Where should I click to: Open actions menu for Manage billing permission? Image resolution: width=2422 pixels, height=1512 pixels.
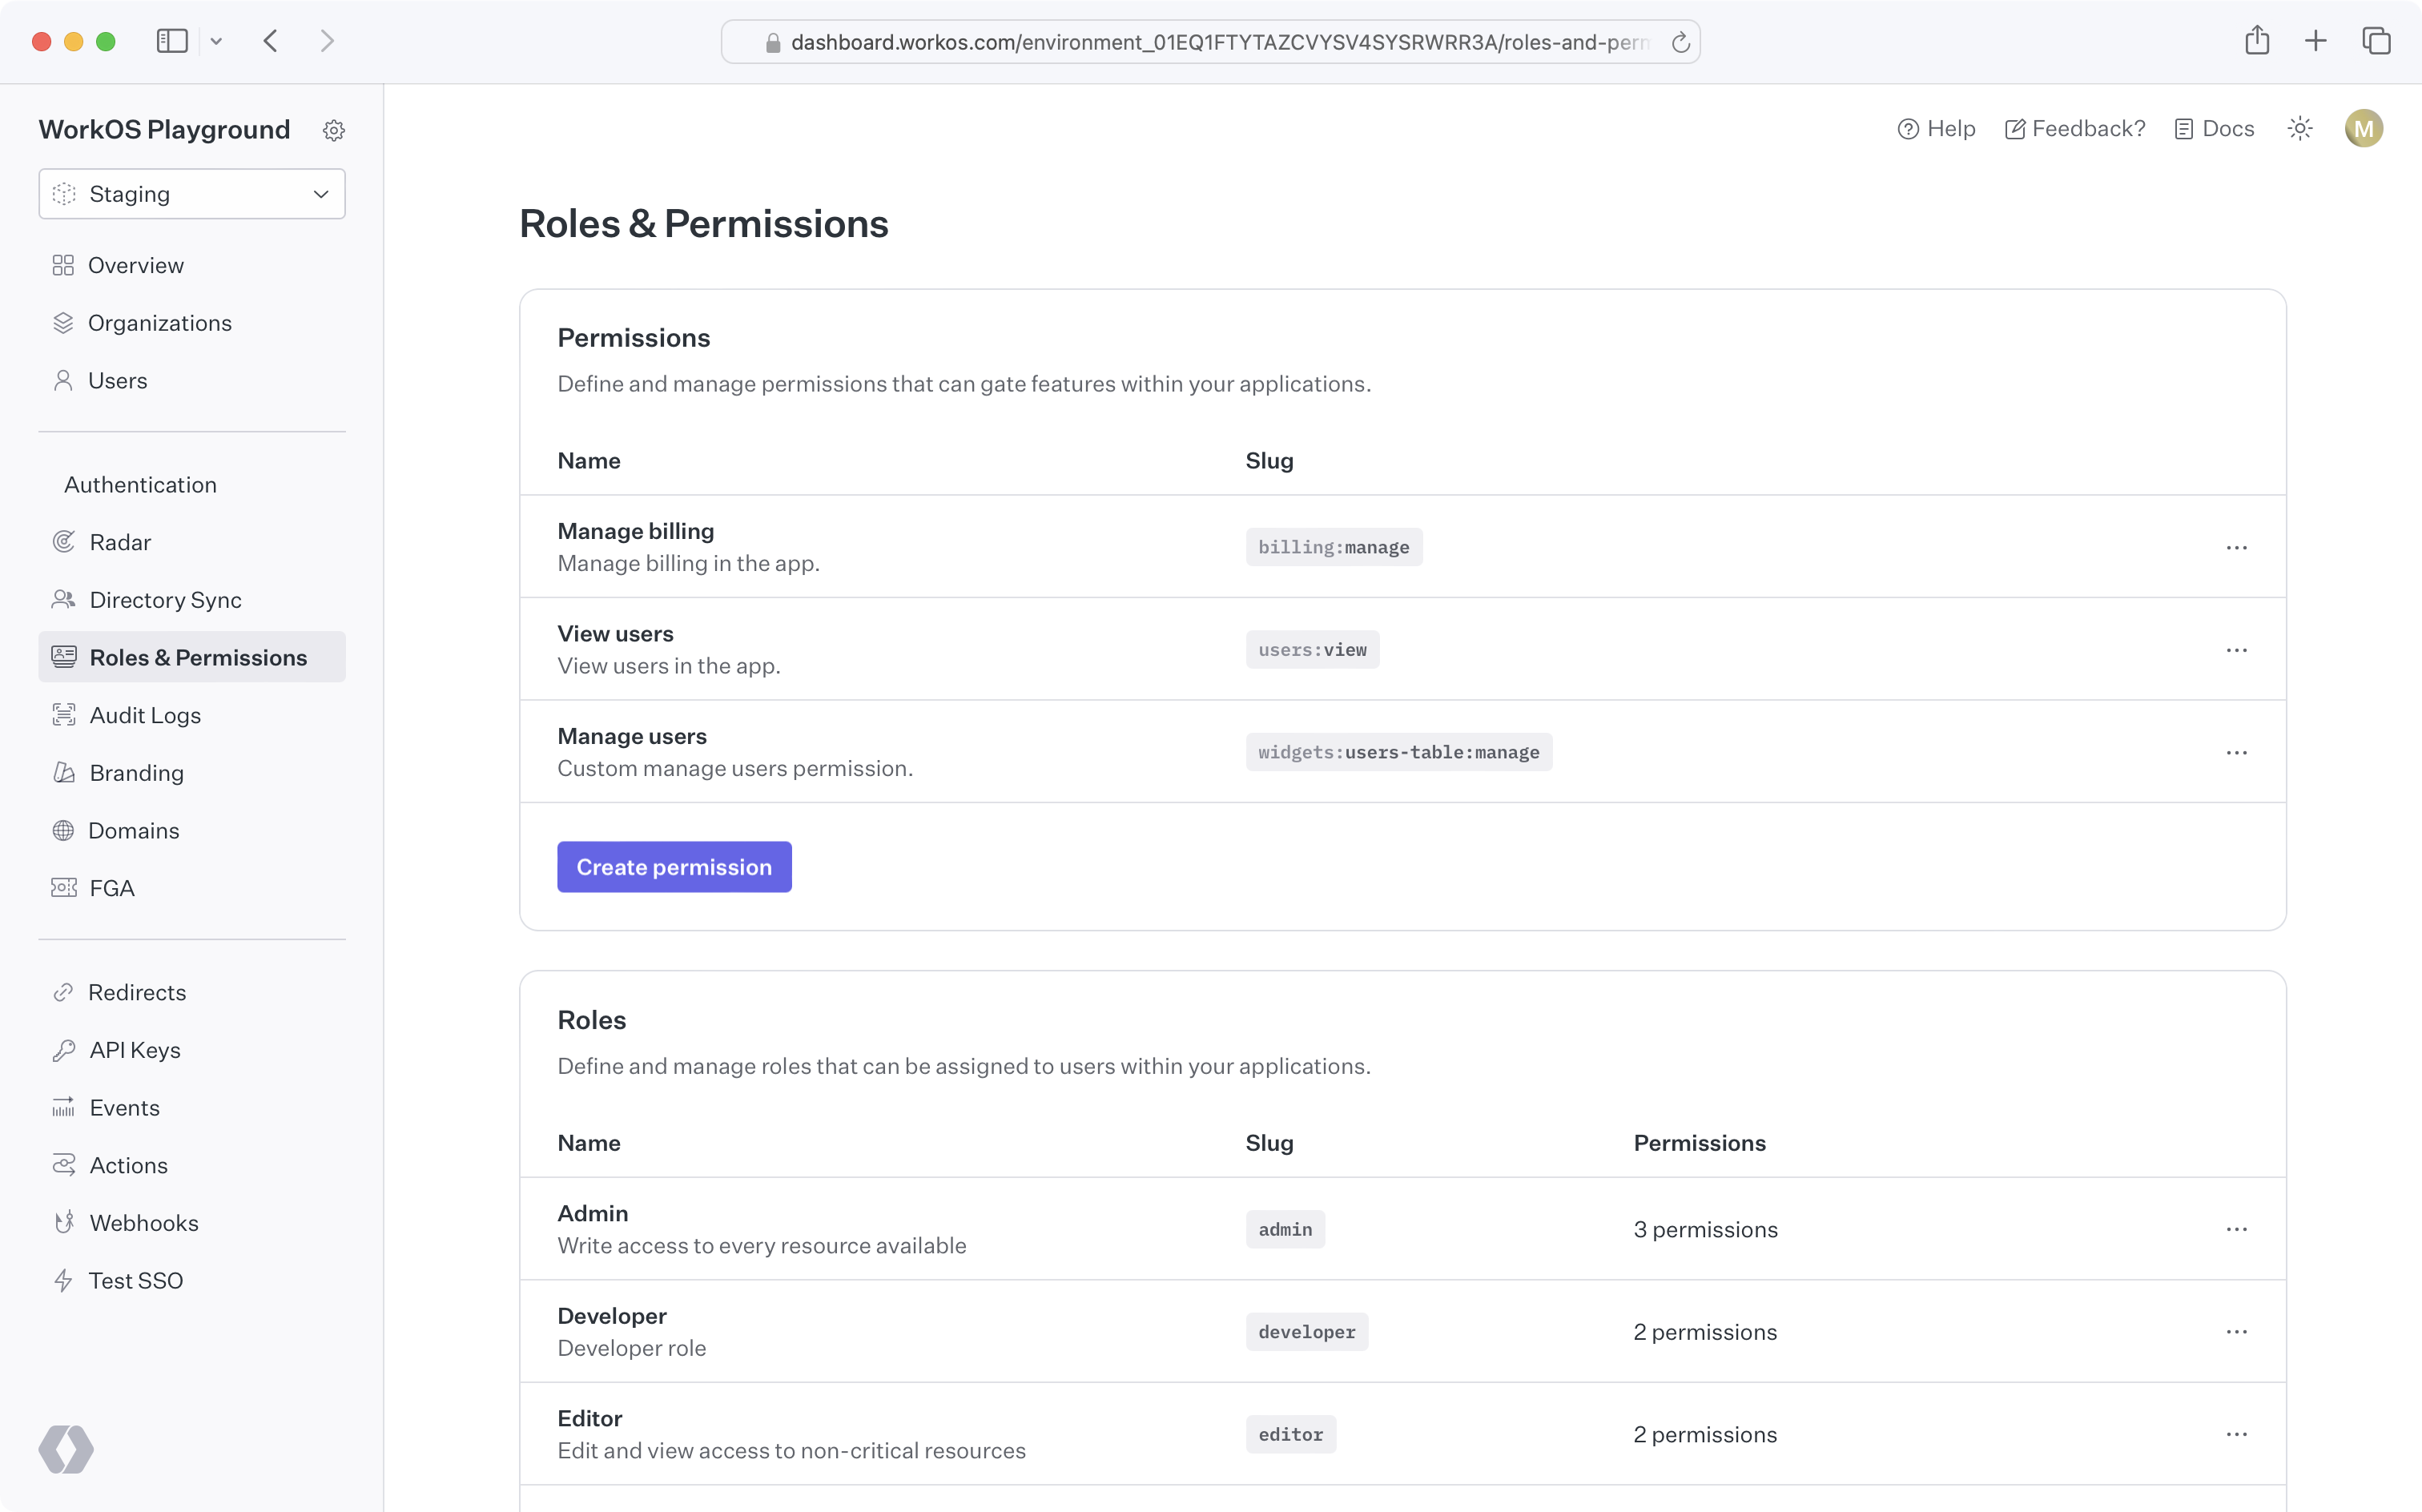(2238, 547)
